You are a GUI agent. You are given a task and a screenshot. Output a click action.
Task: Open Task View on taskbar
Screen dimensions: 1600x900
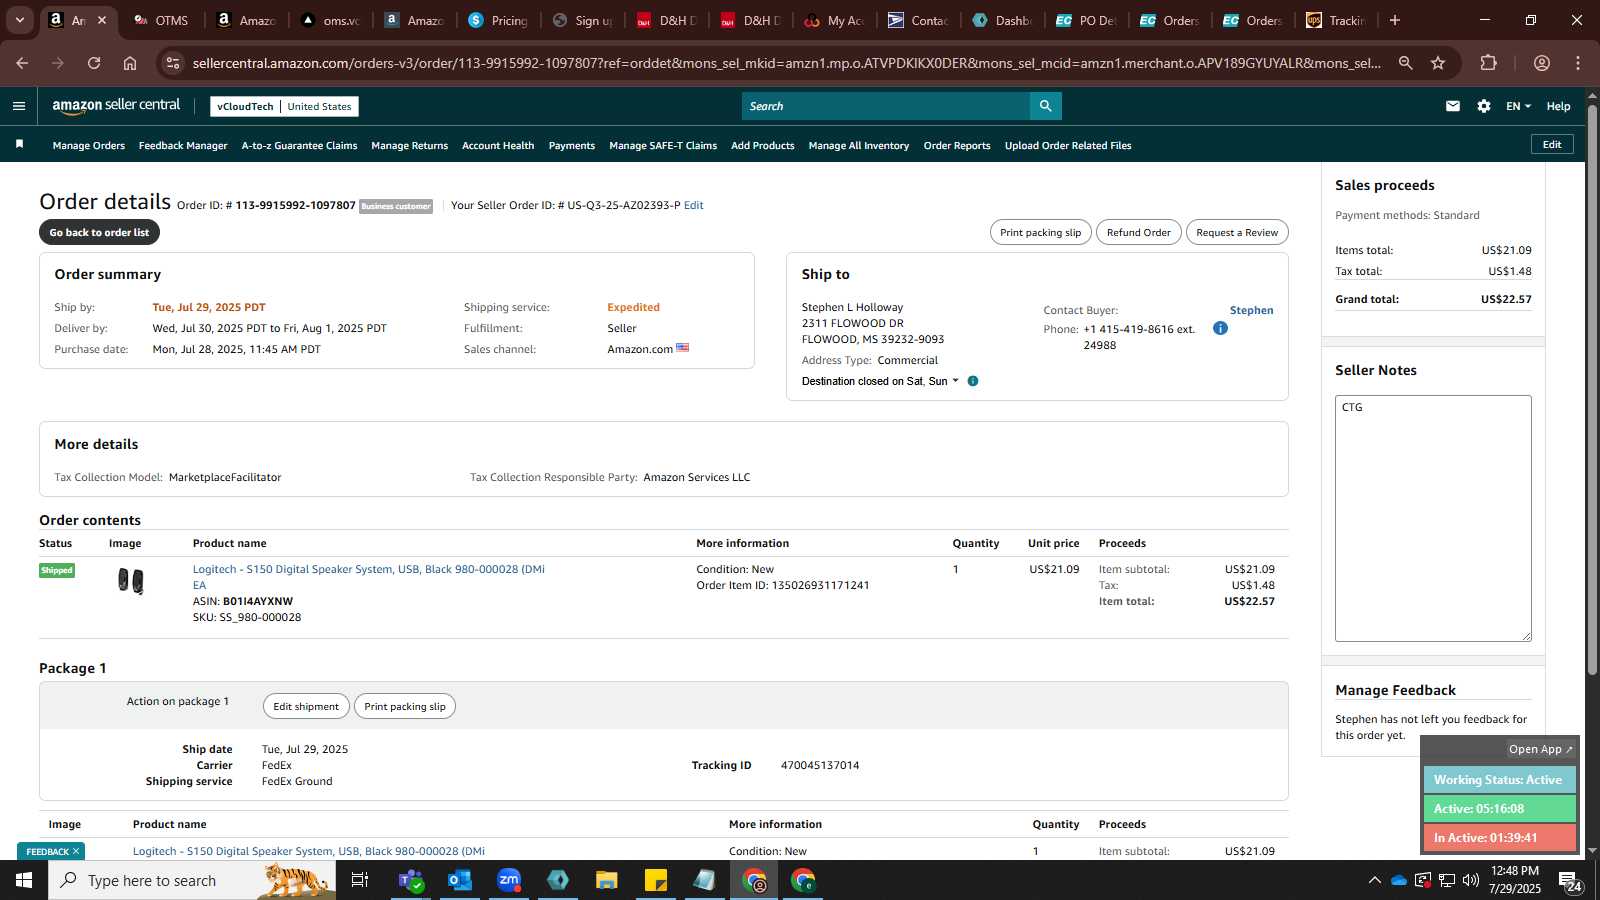(360, 880)
